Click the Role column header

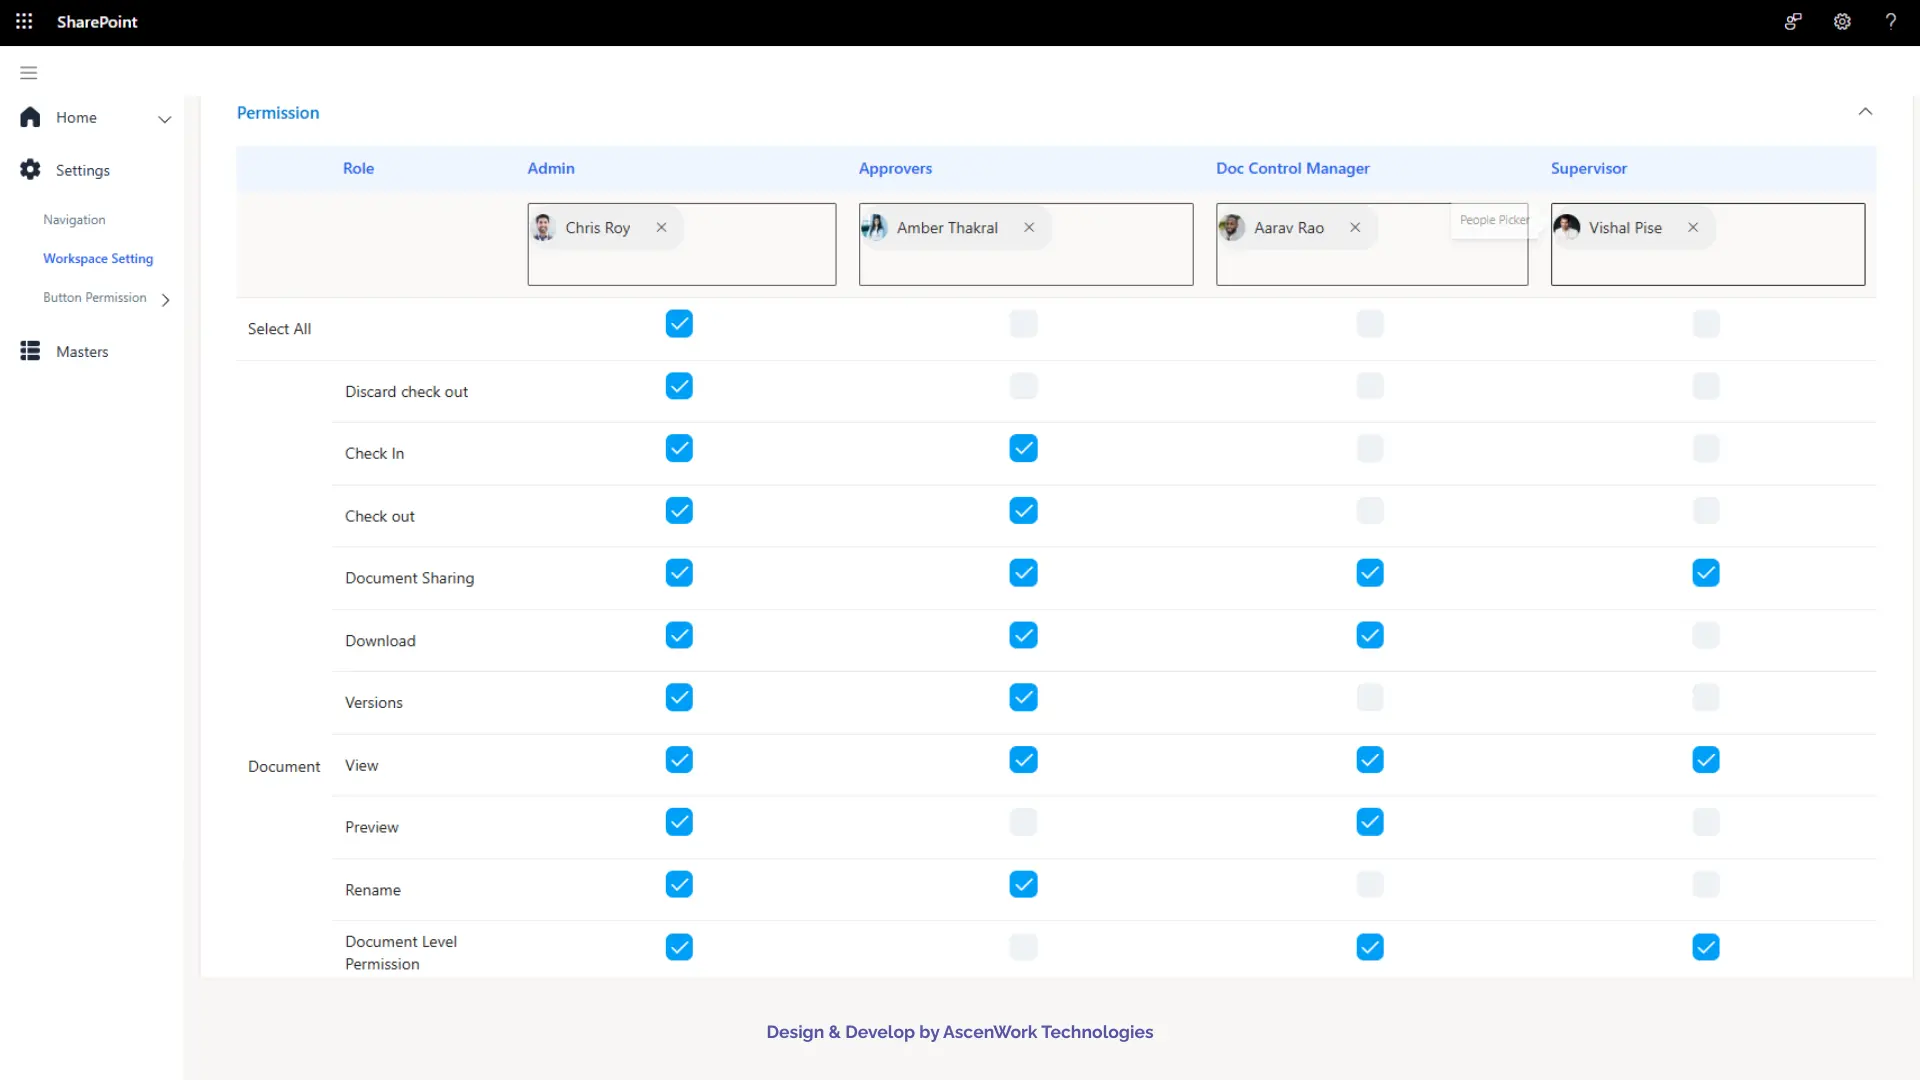(x=358, y=168)
